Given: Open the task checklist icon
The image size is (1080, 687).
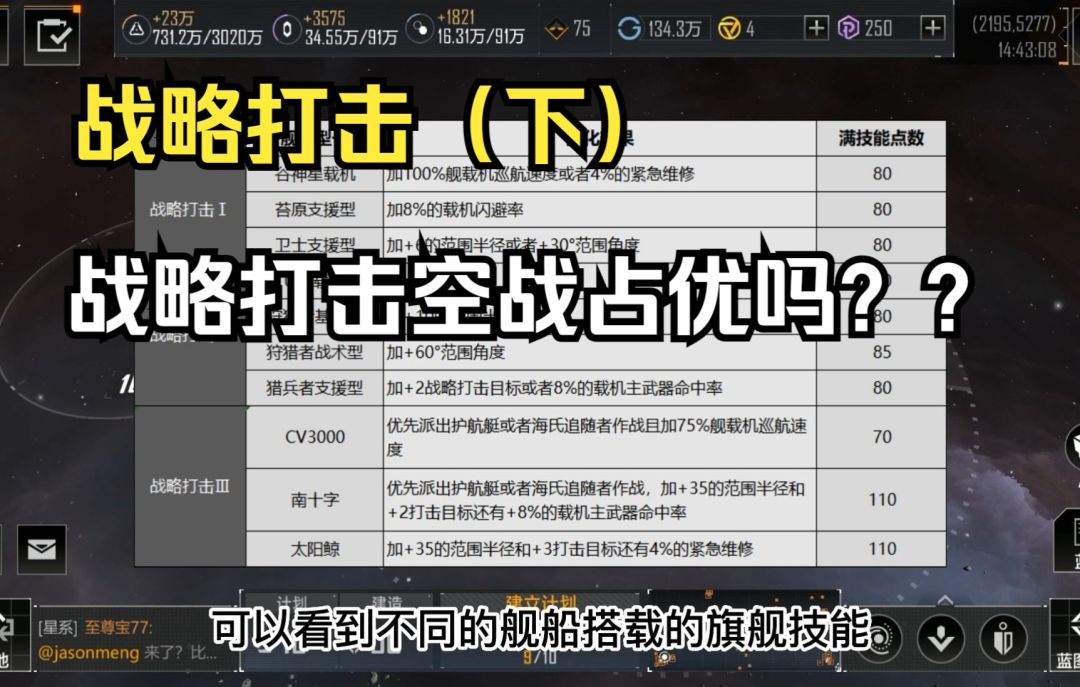Looking at the screenshot, I should point(54,35).
